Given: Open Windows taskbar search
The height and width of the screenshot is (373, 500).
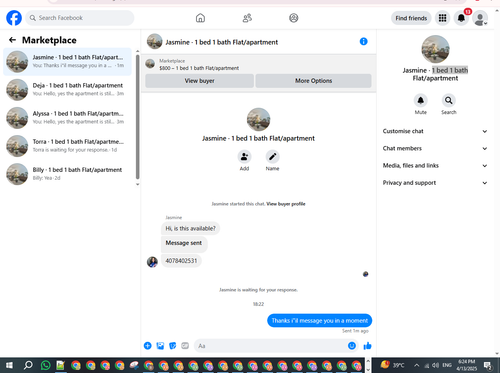Looking at the screenshot, I should [x=28, y=365].
